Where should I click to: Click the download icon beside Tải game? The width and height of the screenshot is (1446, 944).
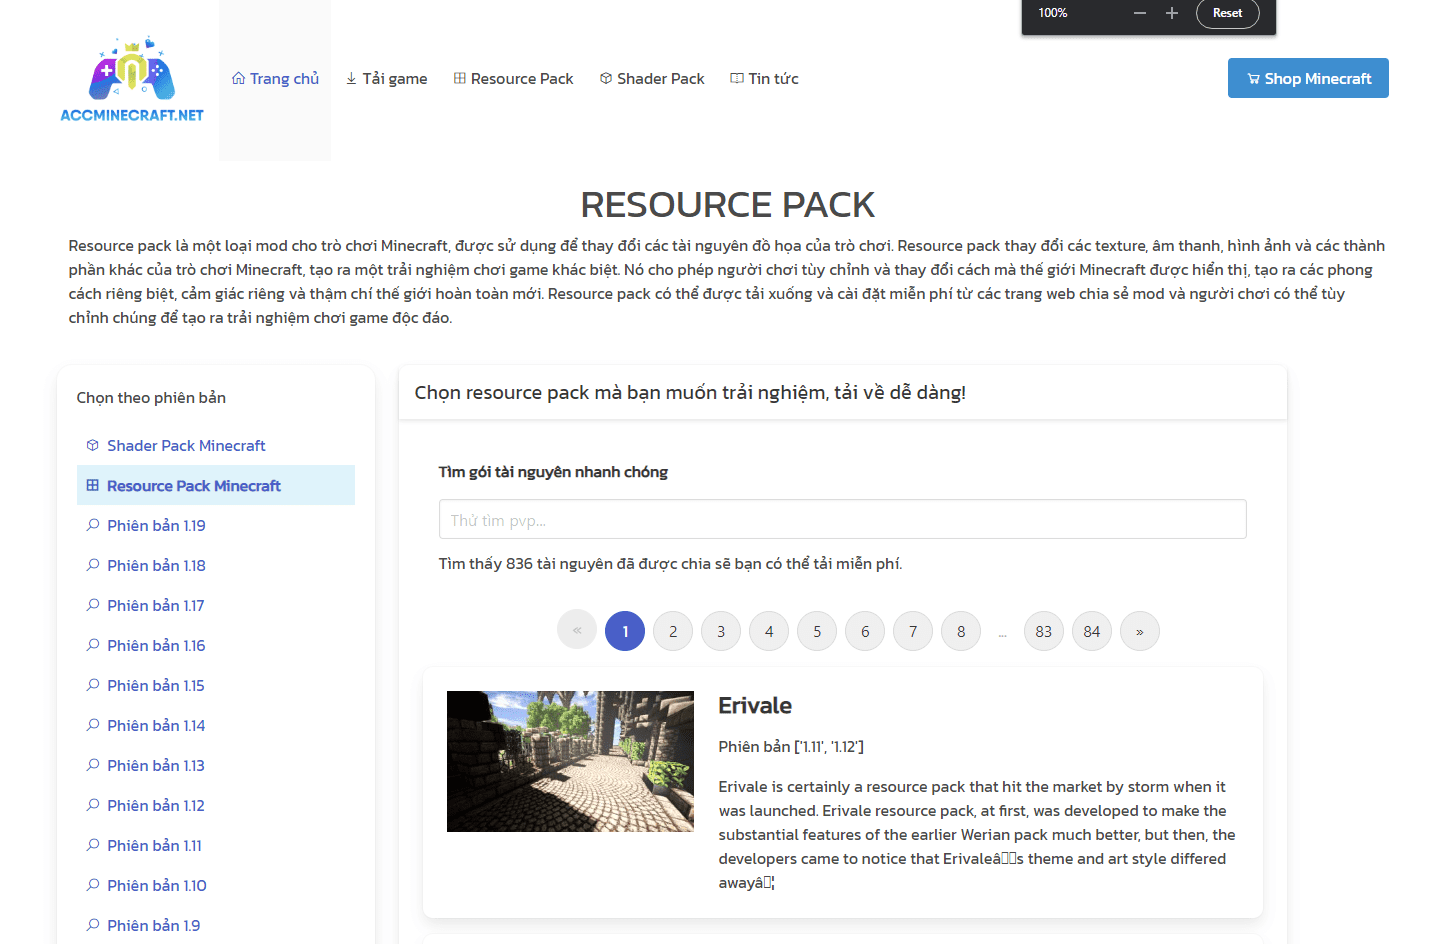click(351, 78)
